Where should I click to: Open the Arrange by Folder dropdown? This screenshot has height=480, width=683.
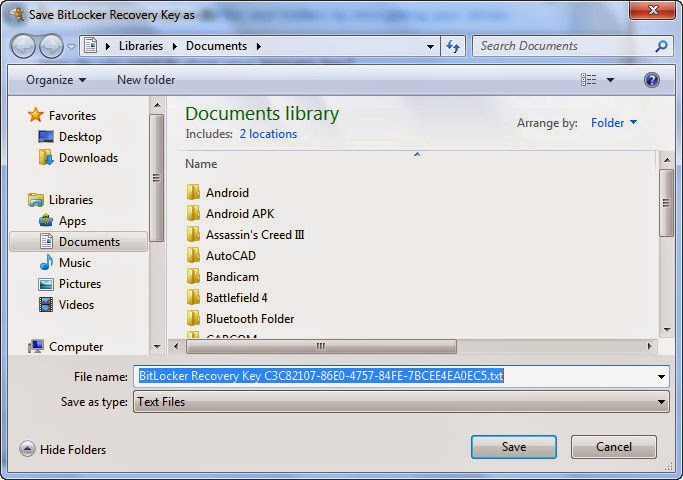(614, 123)
